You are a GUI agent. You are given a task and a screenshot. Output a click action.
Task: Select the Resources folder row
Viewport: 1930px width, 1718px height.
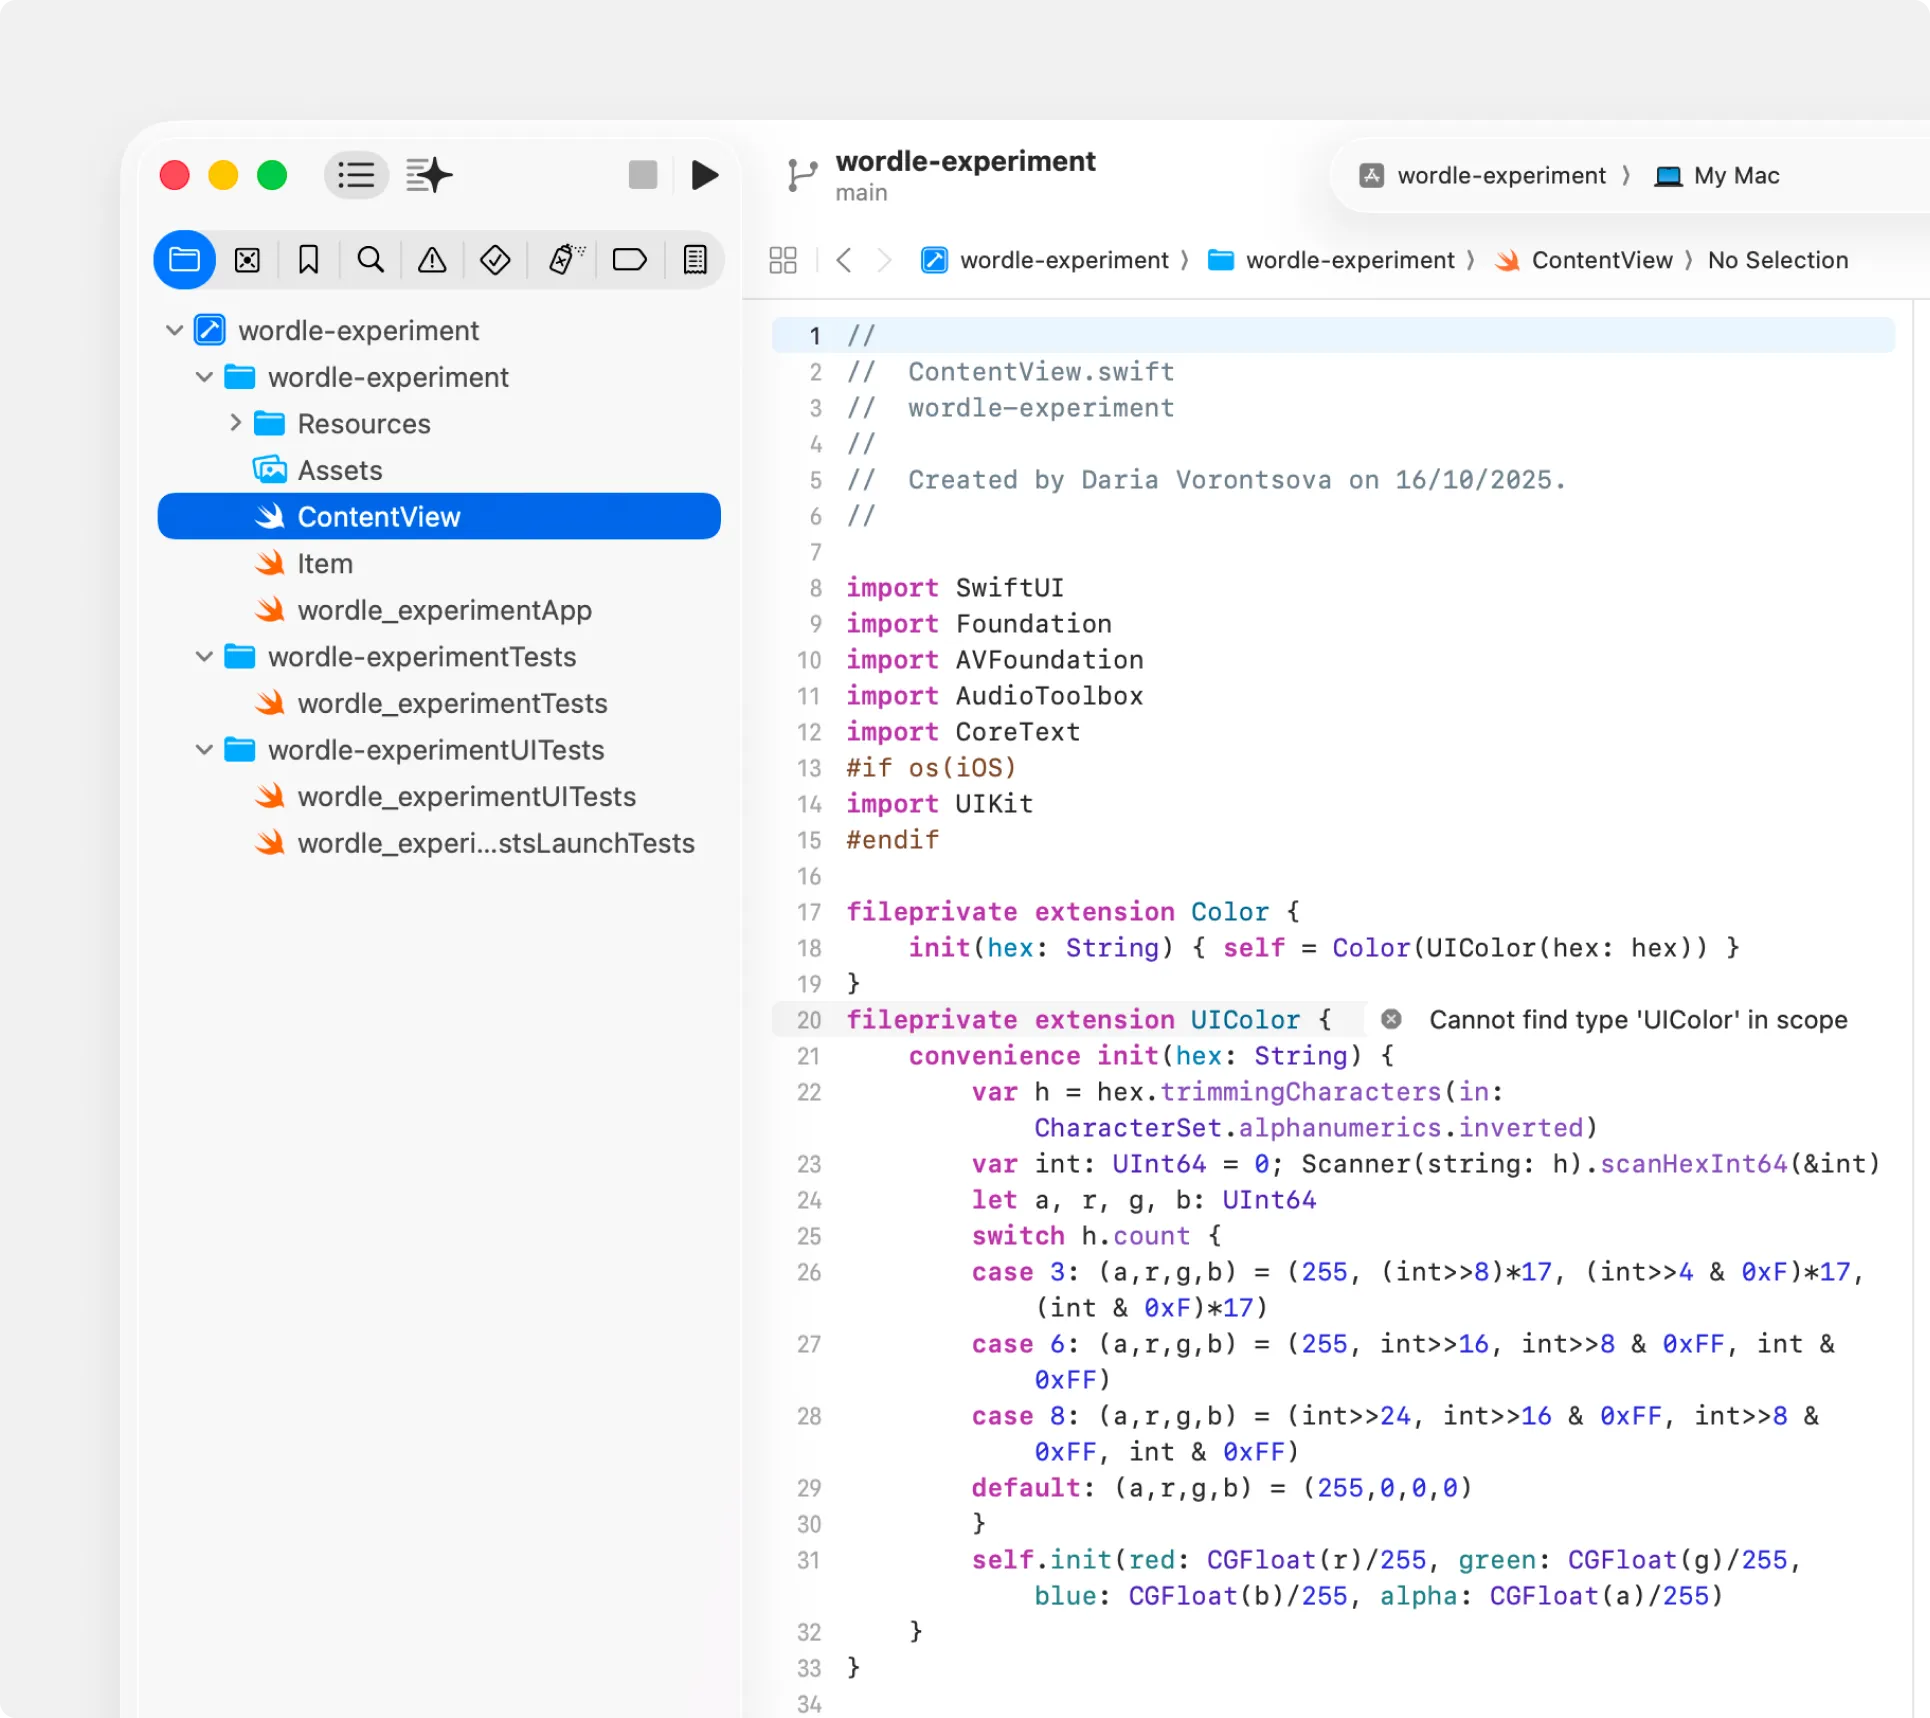coord(439,423)
